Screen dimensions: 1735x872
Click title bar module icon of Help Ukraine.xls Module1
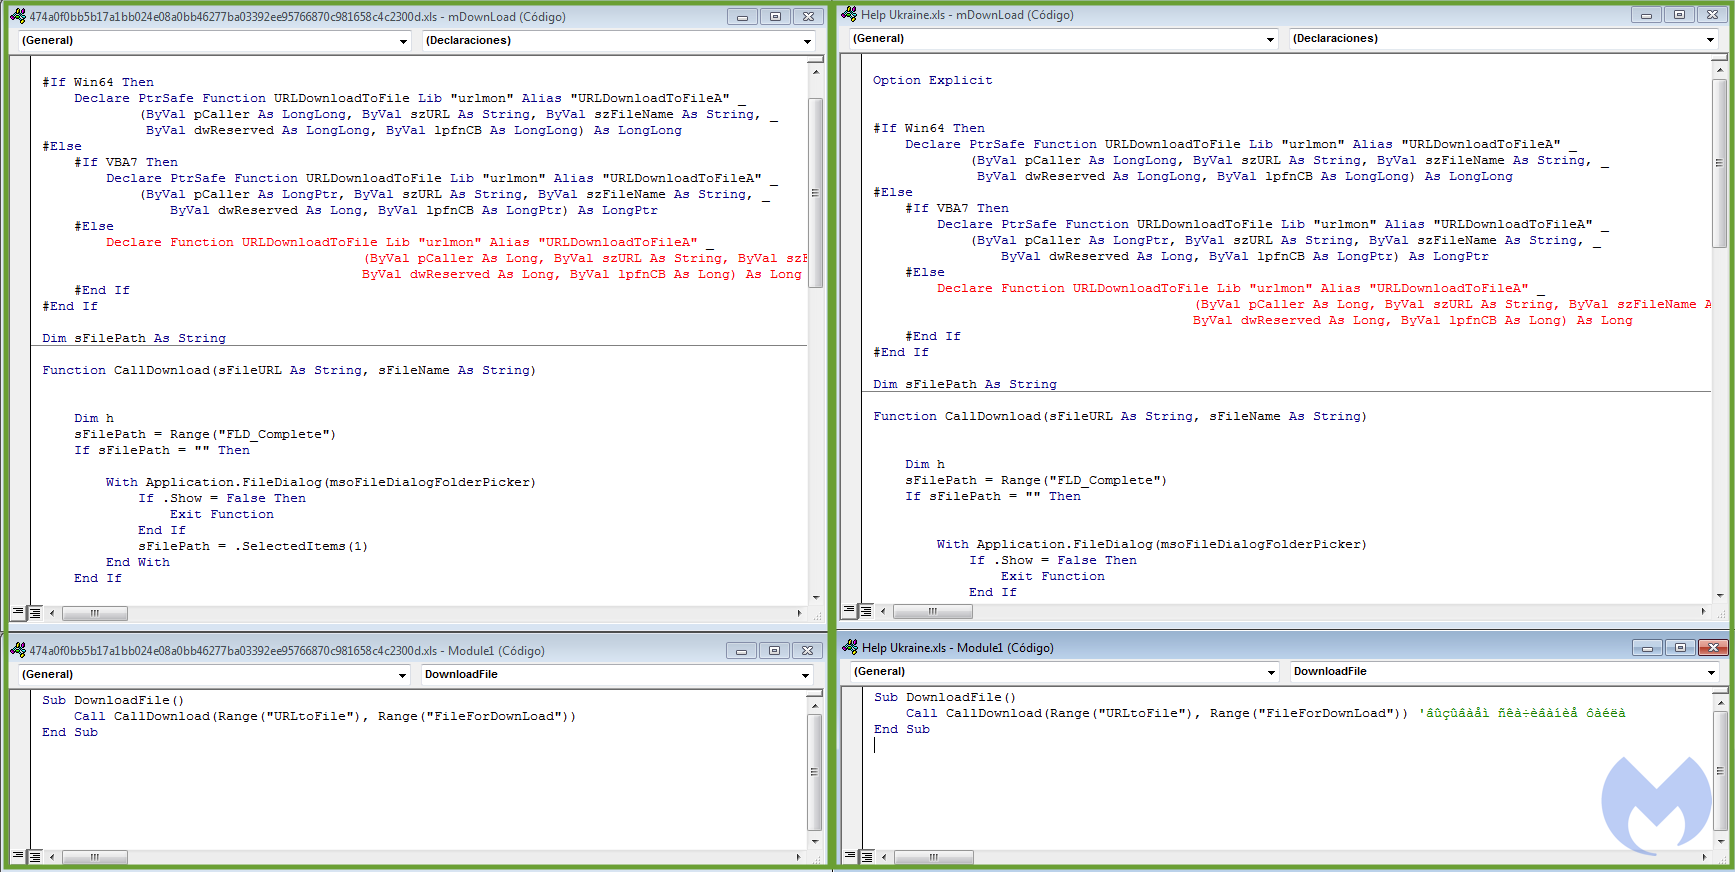(850, 647)
